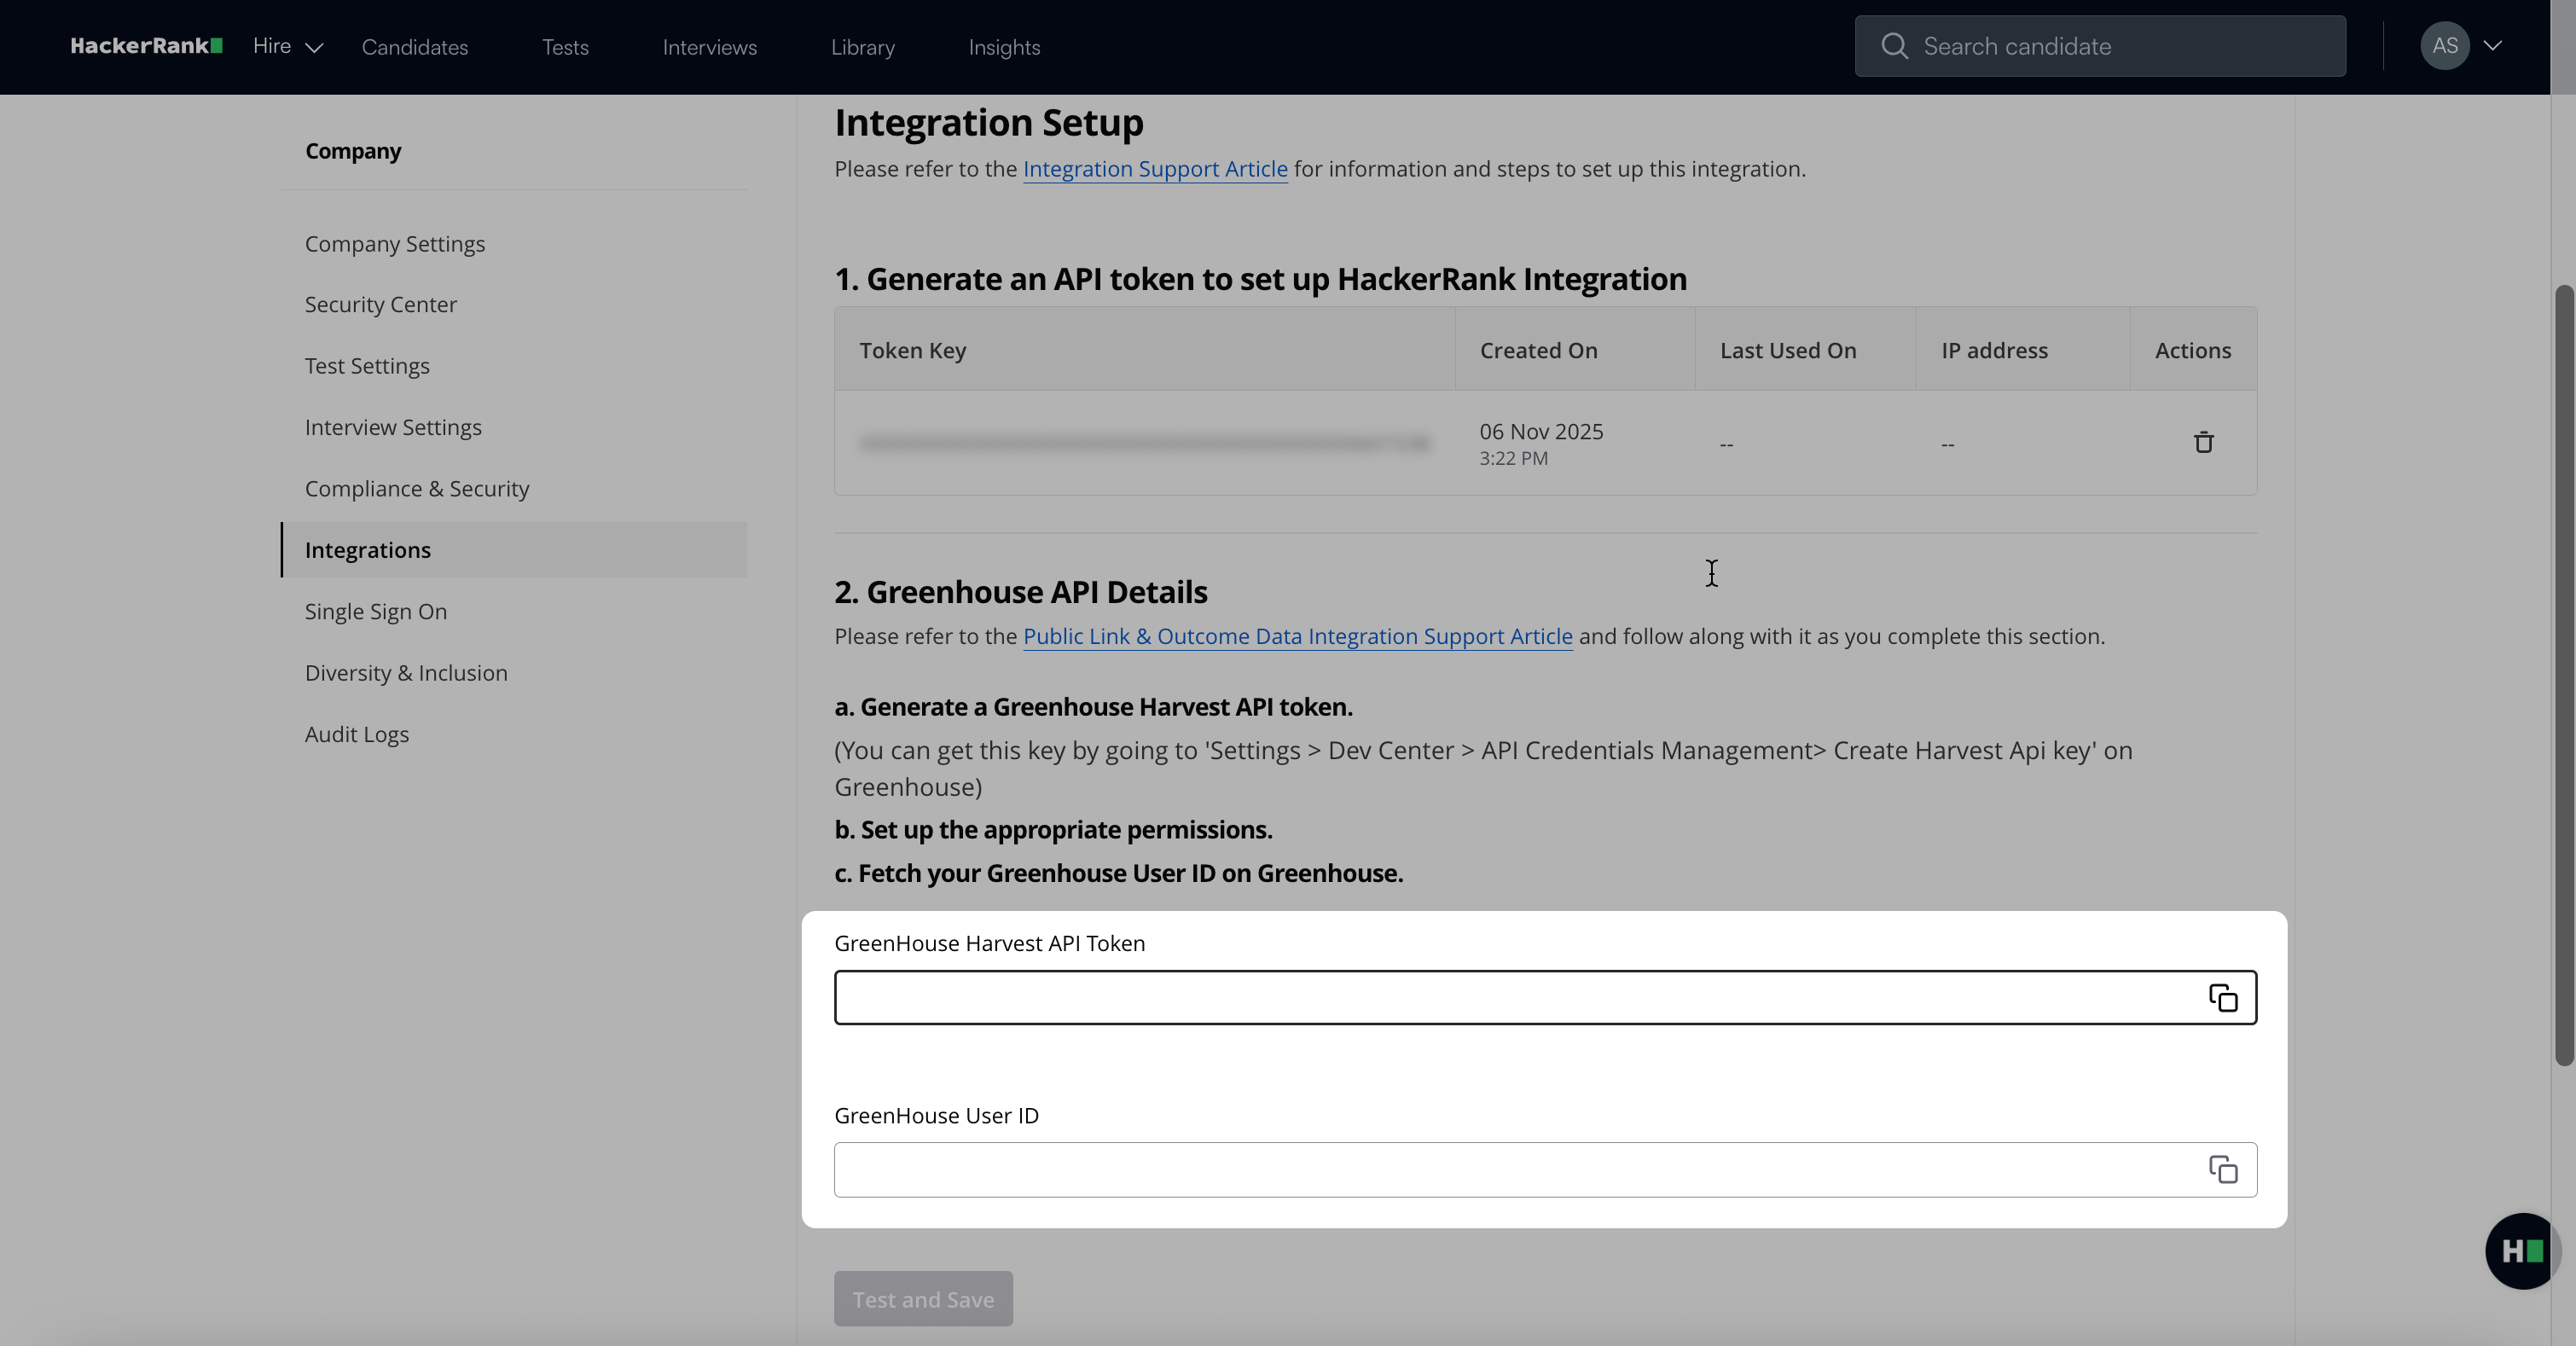The height and width of the screenshot is (1346, 2576).
Task: Open the Integration Support Article link
Action: click(x=1154, y=169)
